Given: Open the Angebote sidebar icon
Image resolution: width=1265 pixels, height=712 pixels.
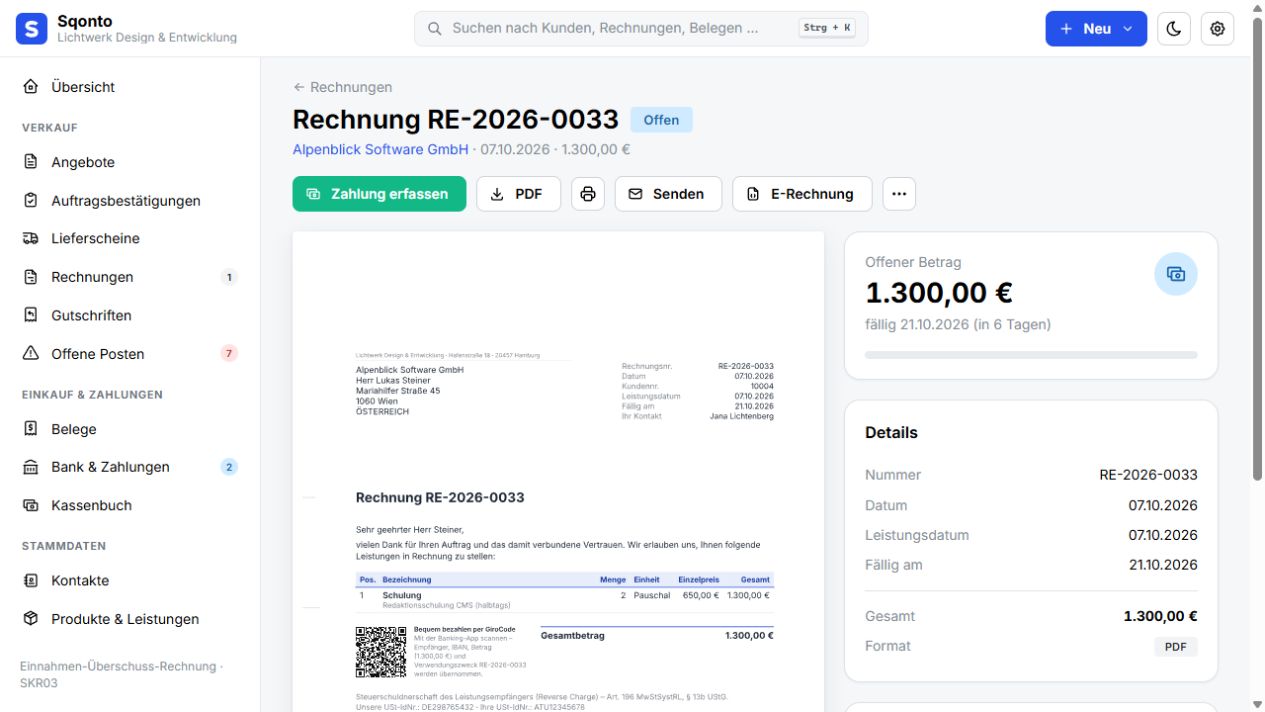Looking at the screenshot, I should 31,162.
